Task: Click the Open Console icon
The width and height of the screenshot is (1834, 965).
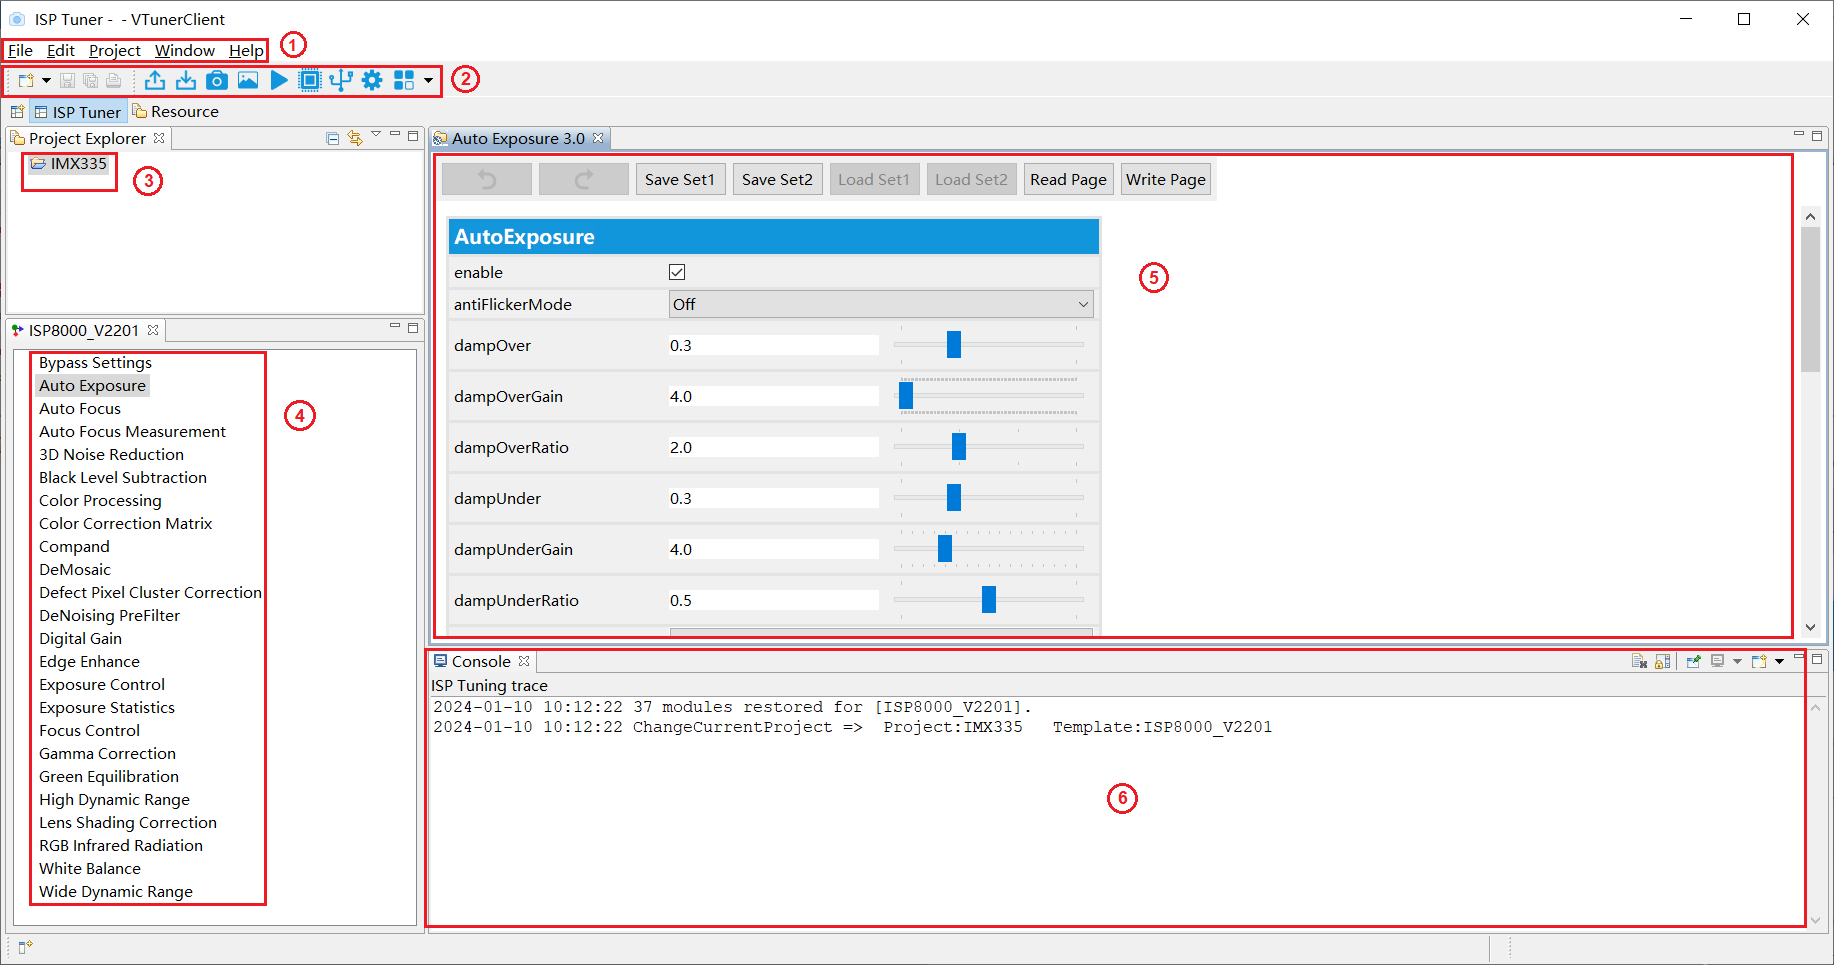Action: (1759, 661)
